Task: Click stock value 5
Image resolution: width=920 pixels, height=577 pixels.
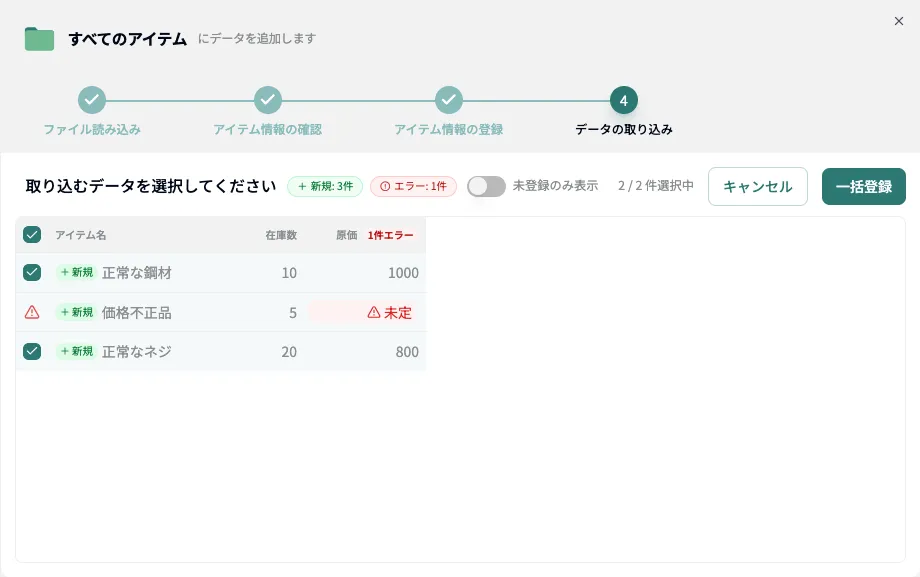Action: pyautogui.click(x=293, y=313)
